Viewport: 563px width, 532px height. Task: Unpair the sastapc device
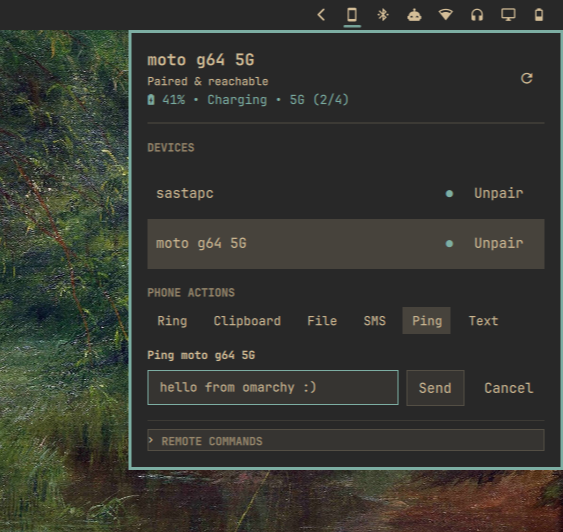point(499,193)
